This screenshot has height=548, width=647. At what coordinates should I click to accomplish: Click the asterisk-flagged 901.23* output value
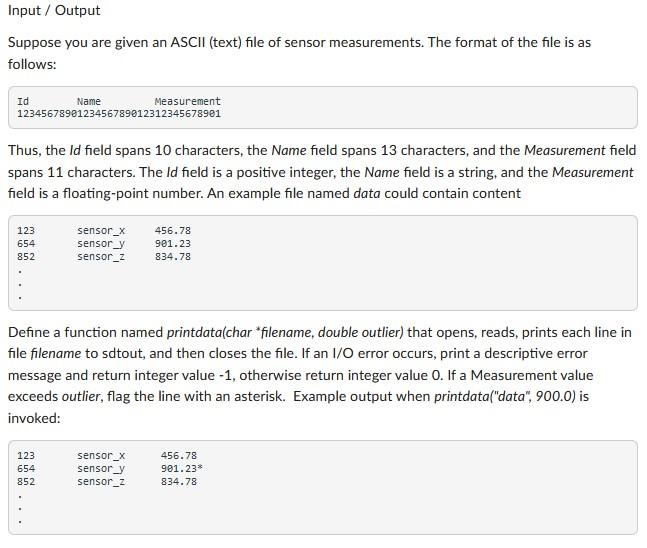point(181,469)
